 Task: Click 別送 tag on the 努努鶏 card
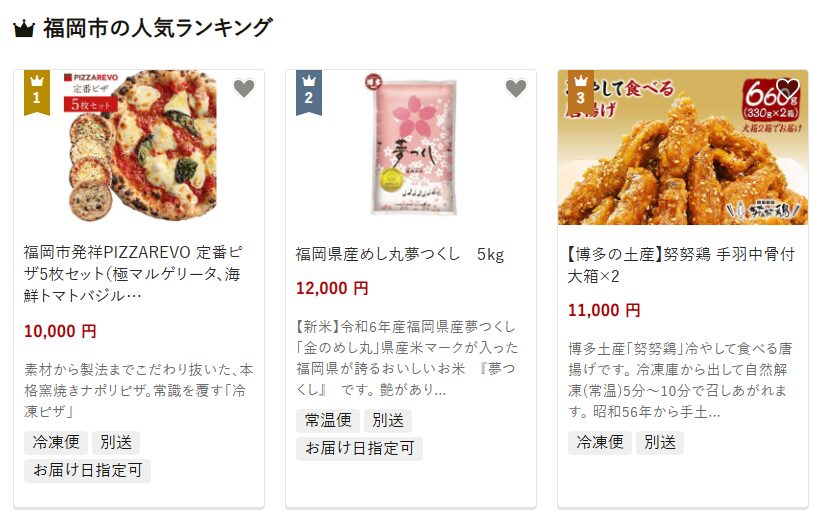660,442
